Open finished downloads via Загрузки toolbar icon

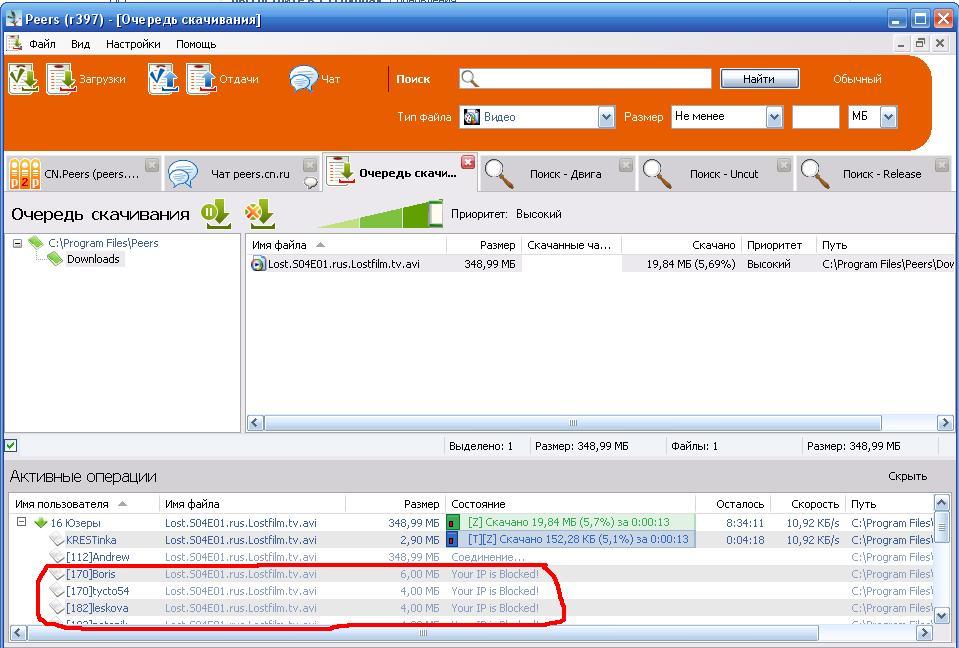[62, 79]
